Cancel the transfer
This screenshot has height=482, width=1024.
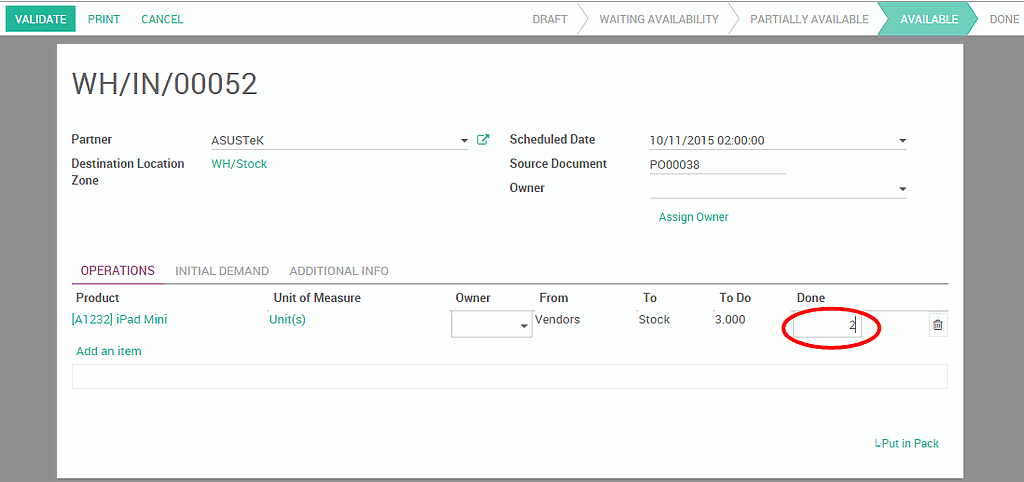(162, 19)
